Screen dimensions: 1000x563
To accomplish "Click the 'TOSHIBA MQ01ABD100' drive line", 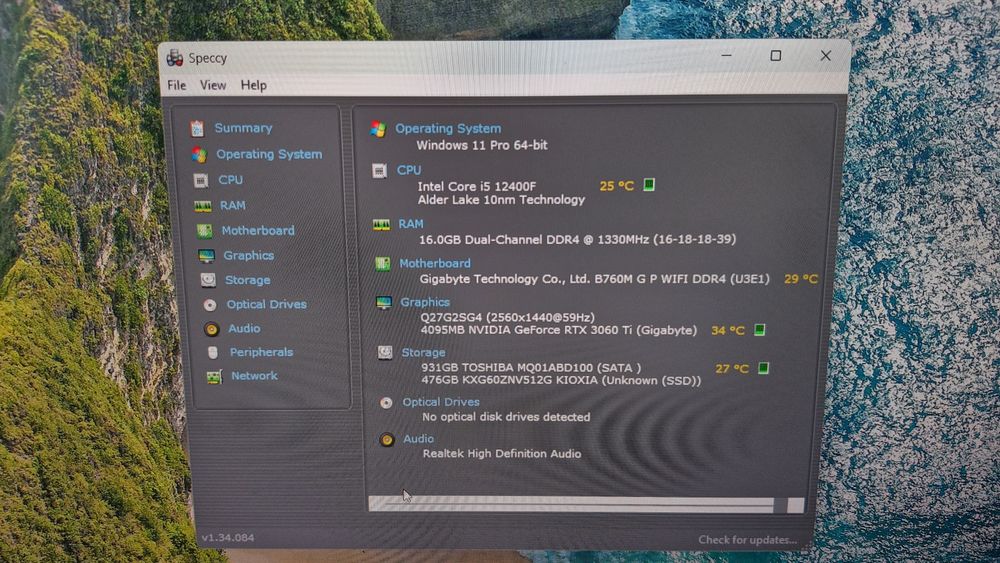I will point(531,368).
